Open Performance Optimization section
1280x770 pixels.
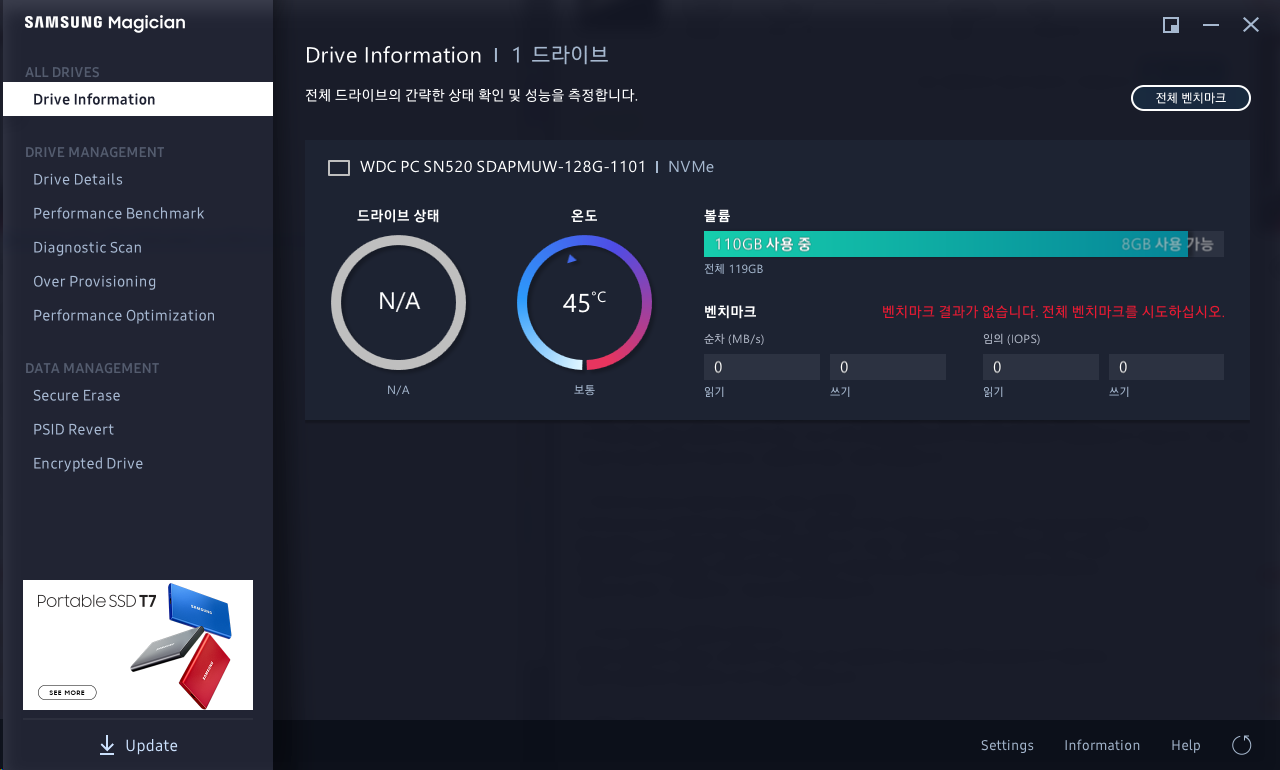tap(124, 315)
